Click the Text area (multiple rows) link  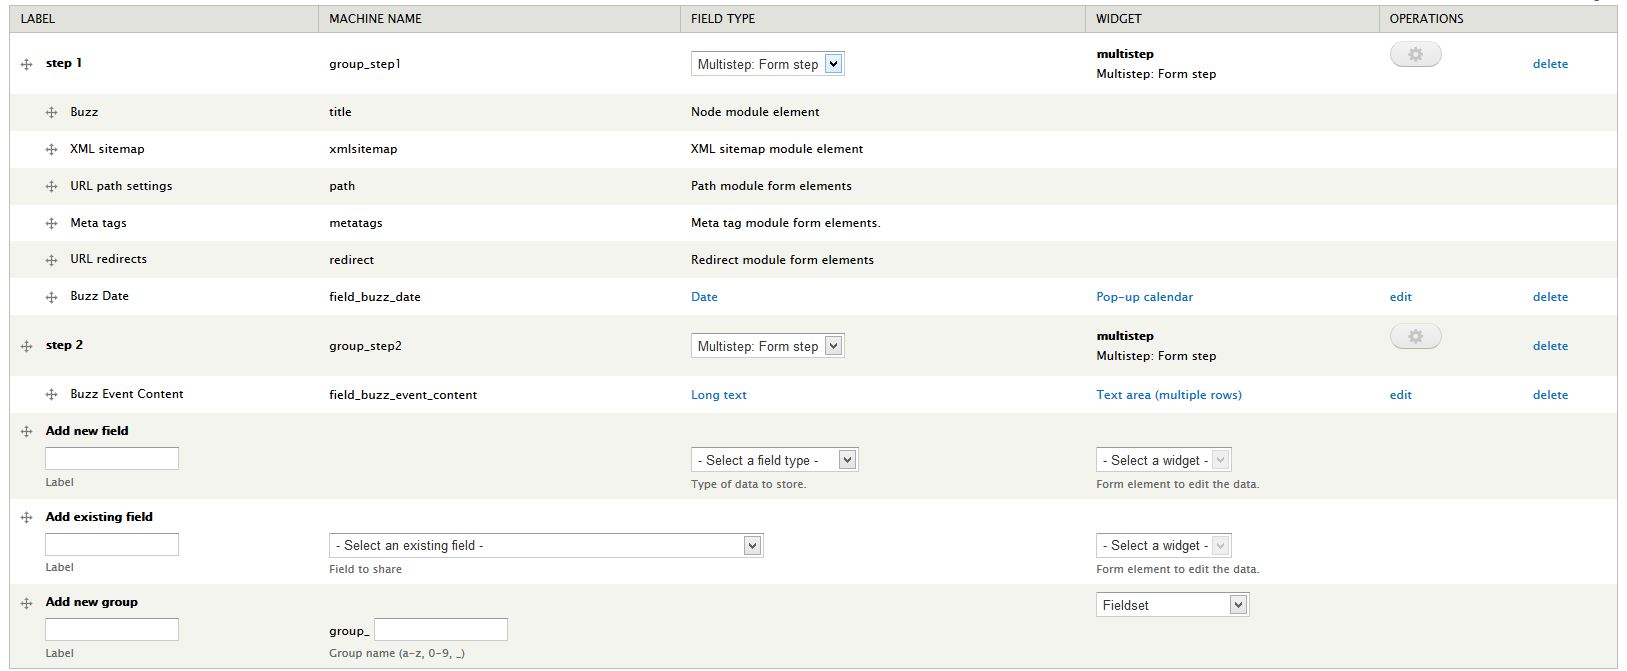point(1169,395)
